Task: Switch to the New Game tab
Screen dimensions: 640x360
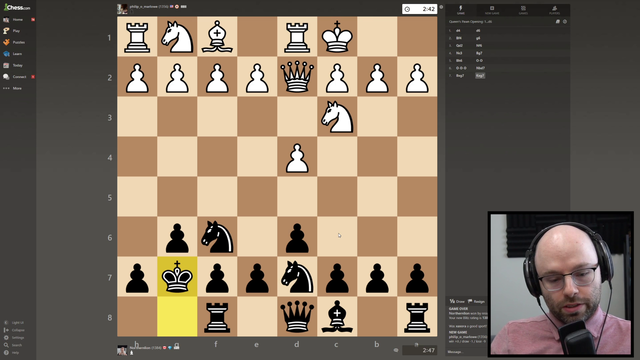Action: 492,10
